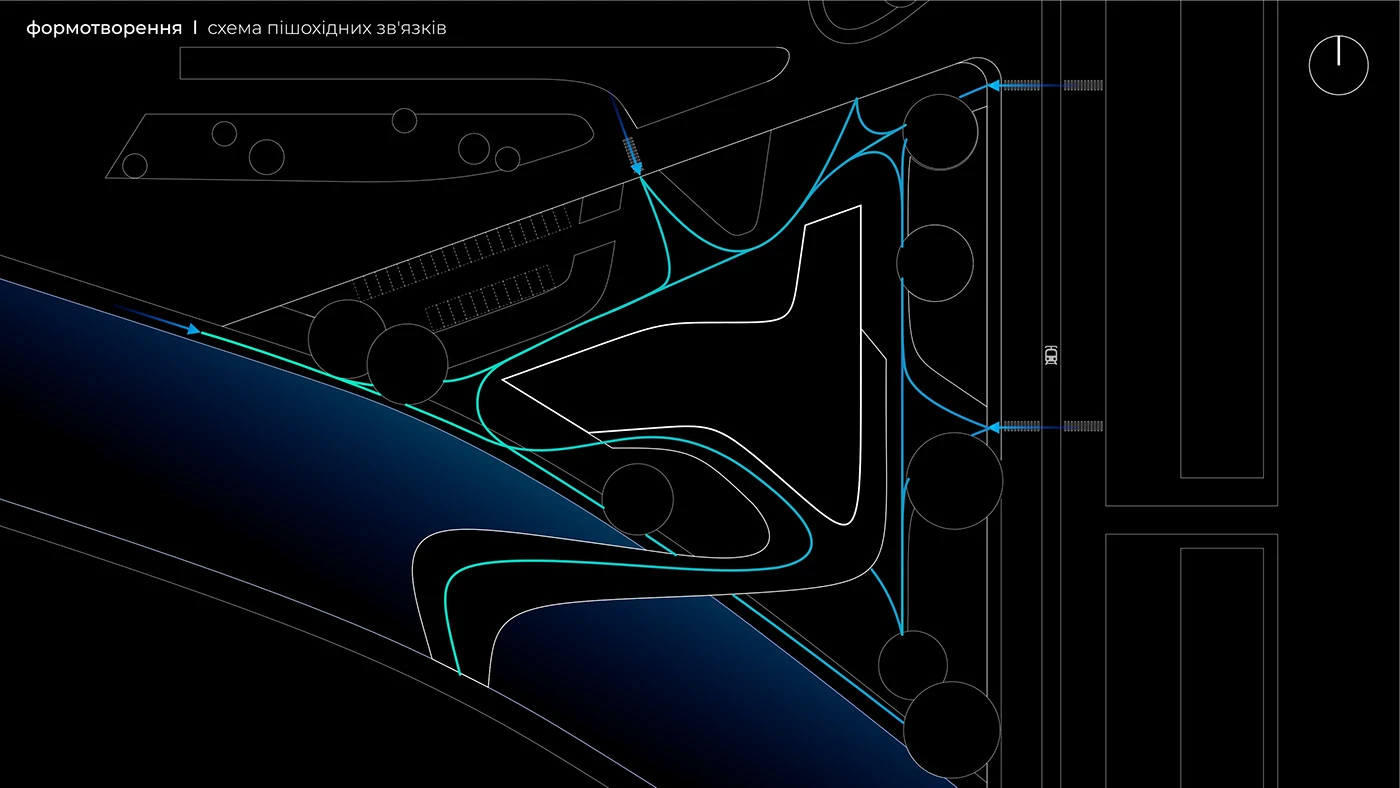
Task: Click the 'схема пішохідних зв'язків' subtitle
Action: pyautogui.click(x=327, y=28)
